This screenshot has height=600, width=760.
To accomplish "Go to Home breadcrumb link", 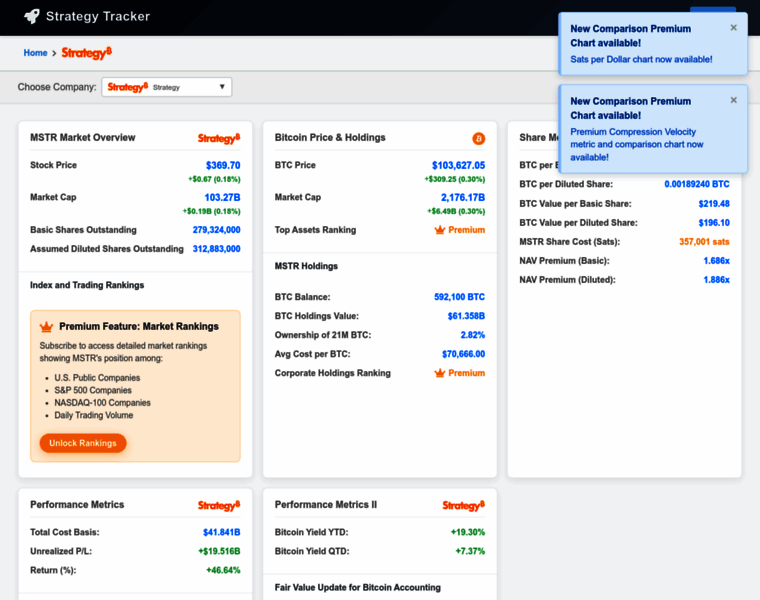I will [x=35, y=53].
